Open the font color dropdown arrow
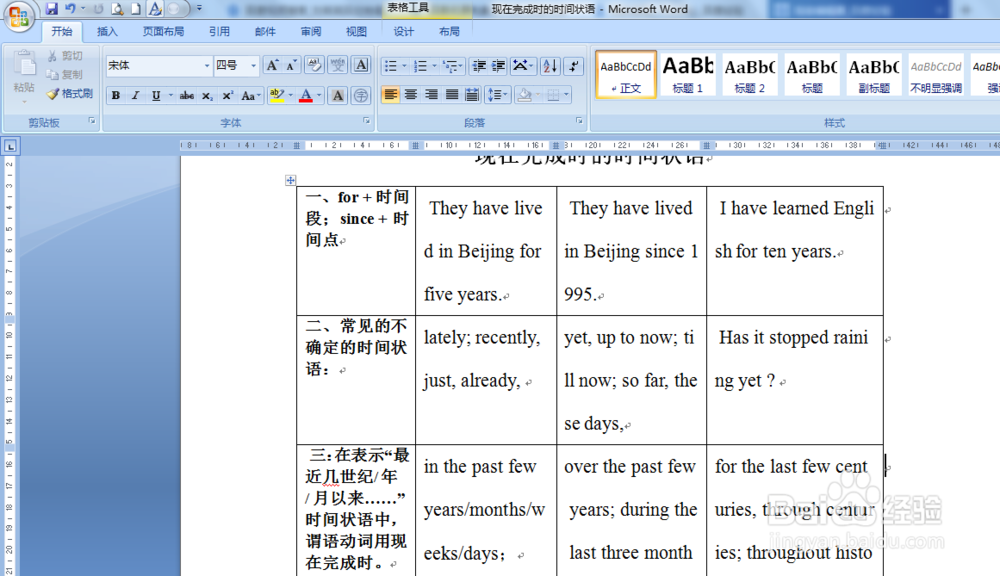This screenshot has width=1000, height=576. [317, 95]
